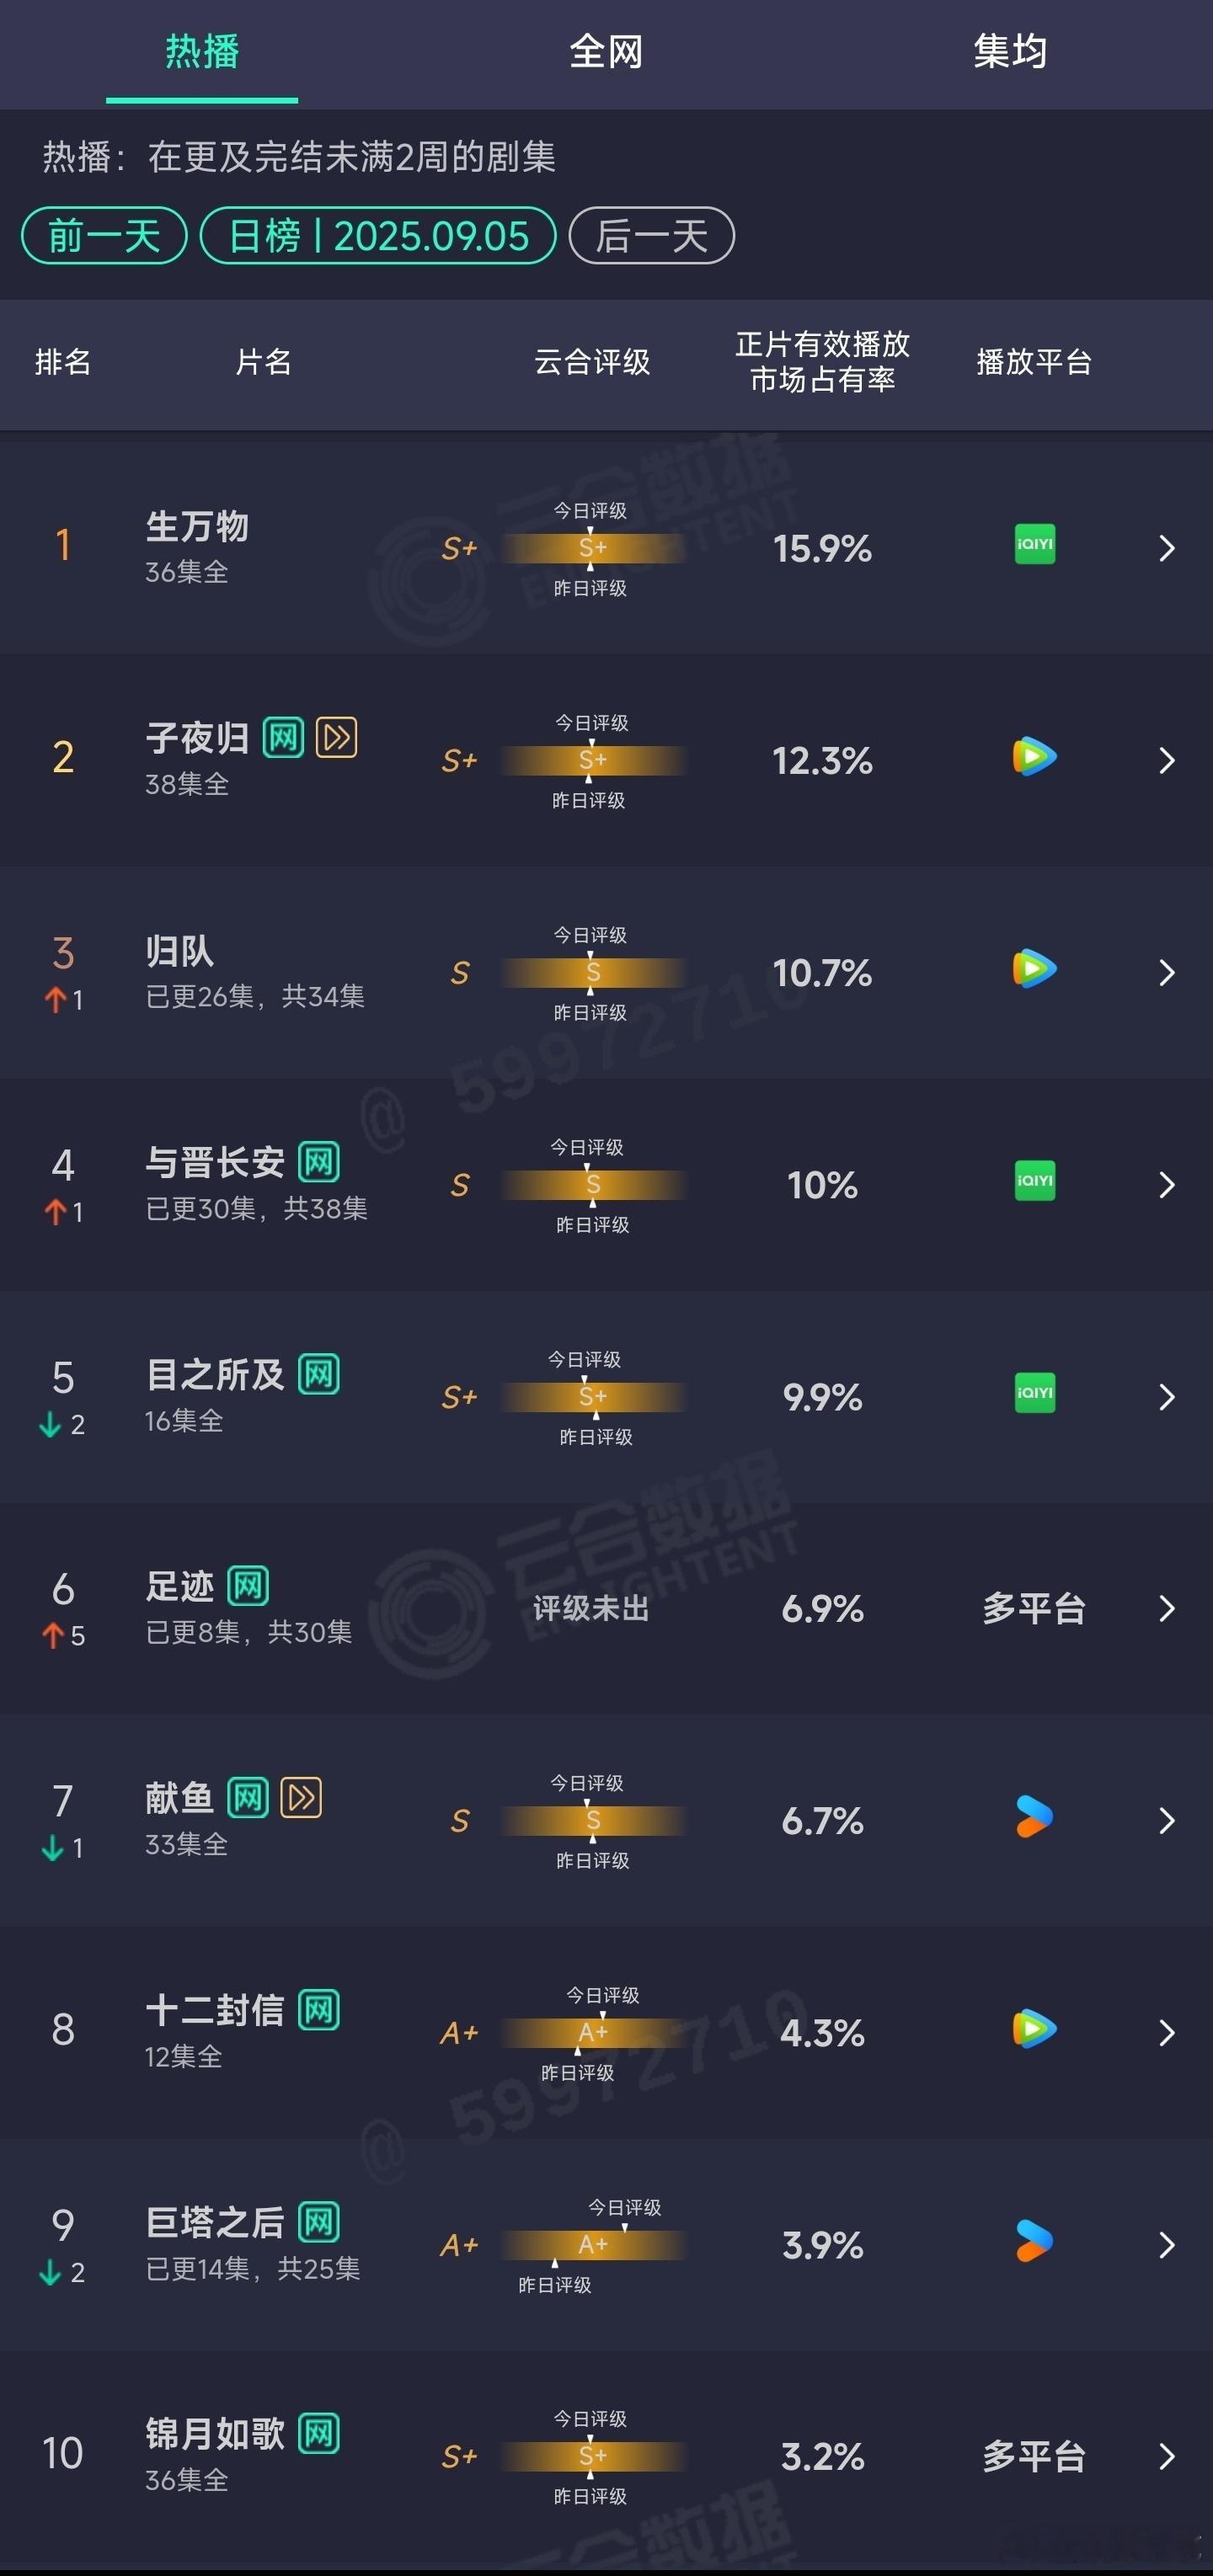This screenshot has height=2576, width=1213.
Task: Tap the iQIYI icon for 目之所及
Action: click(x=1034, y=1392)
